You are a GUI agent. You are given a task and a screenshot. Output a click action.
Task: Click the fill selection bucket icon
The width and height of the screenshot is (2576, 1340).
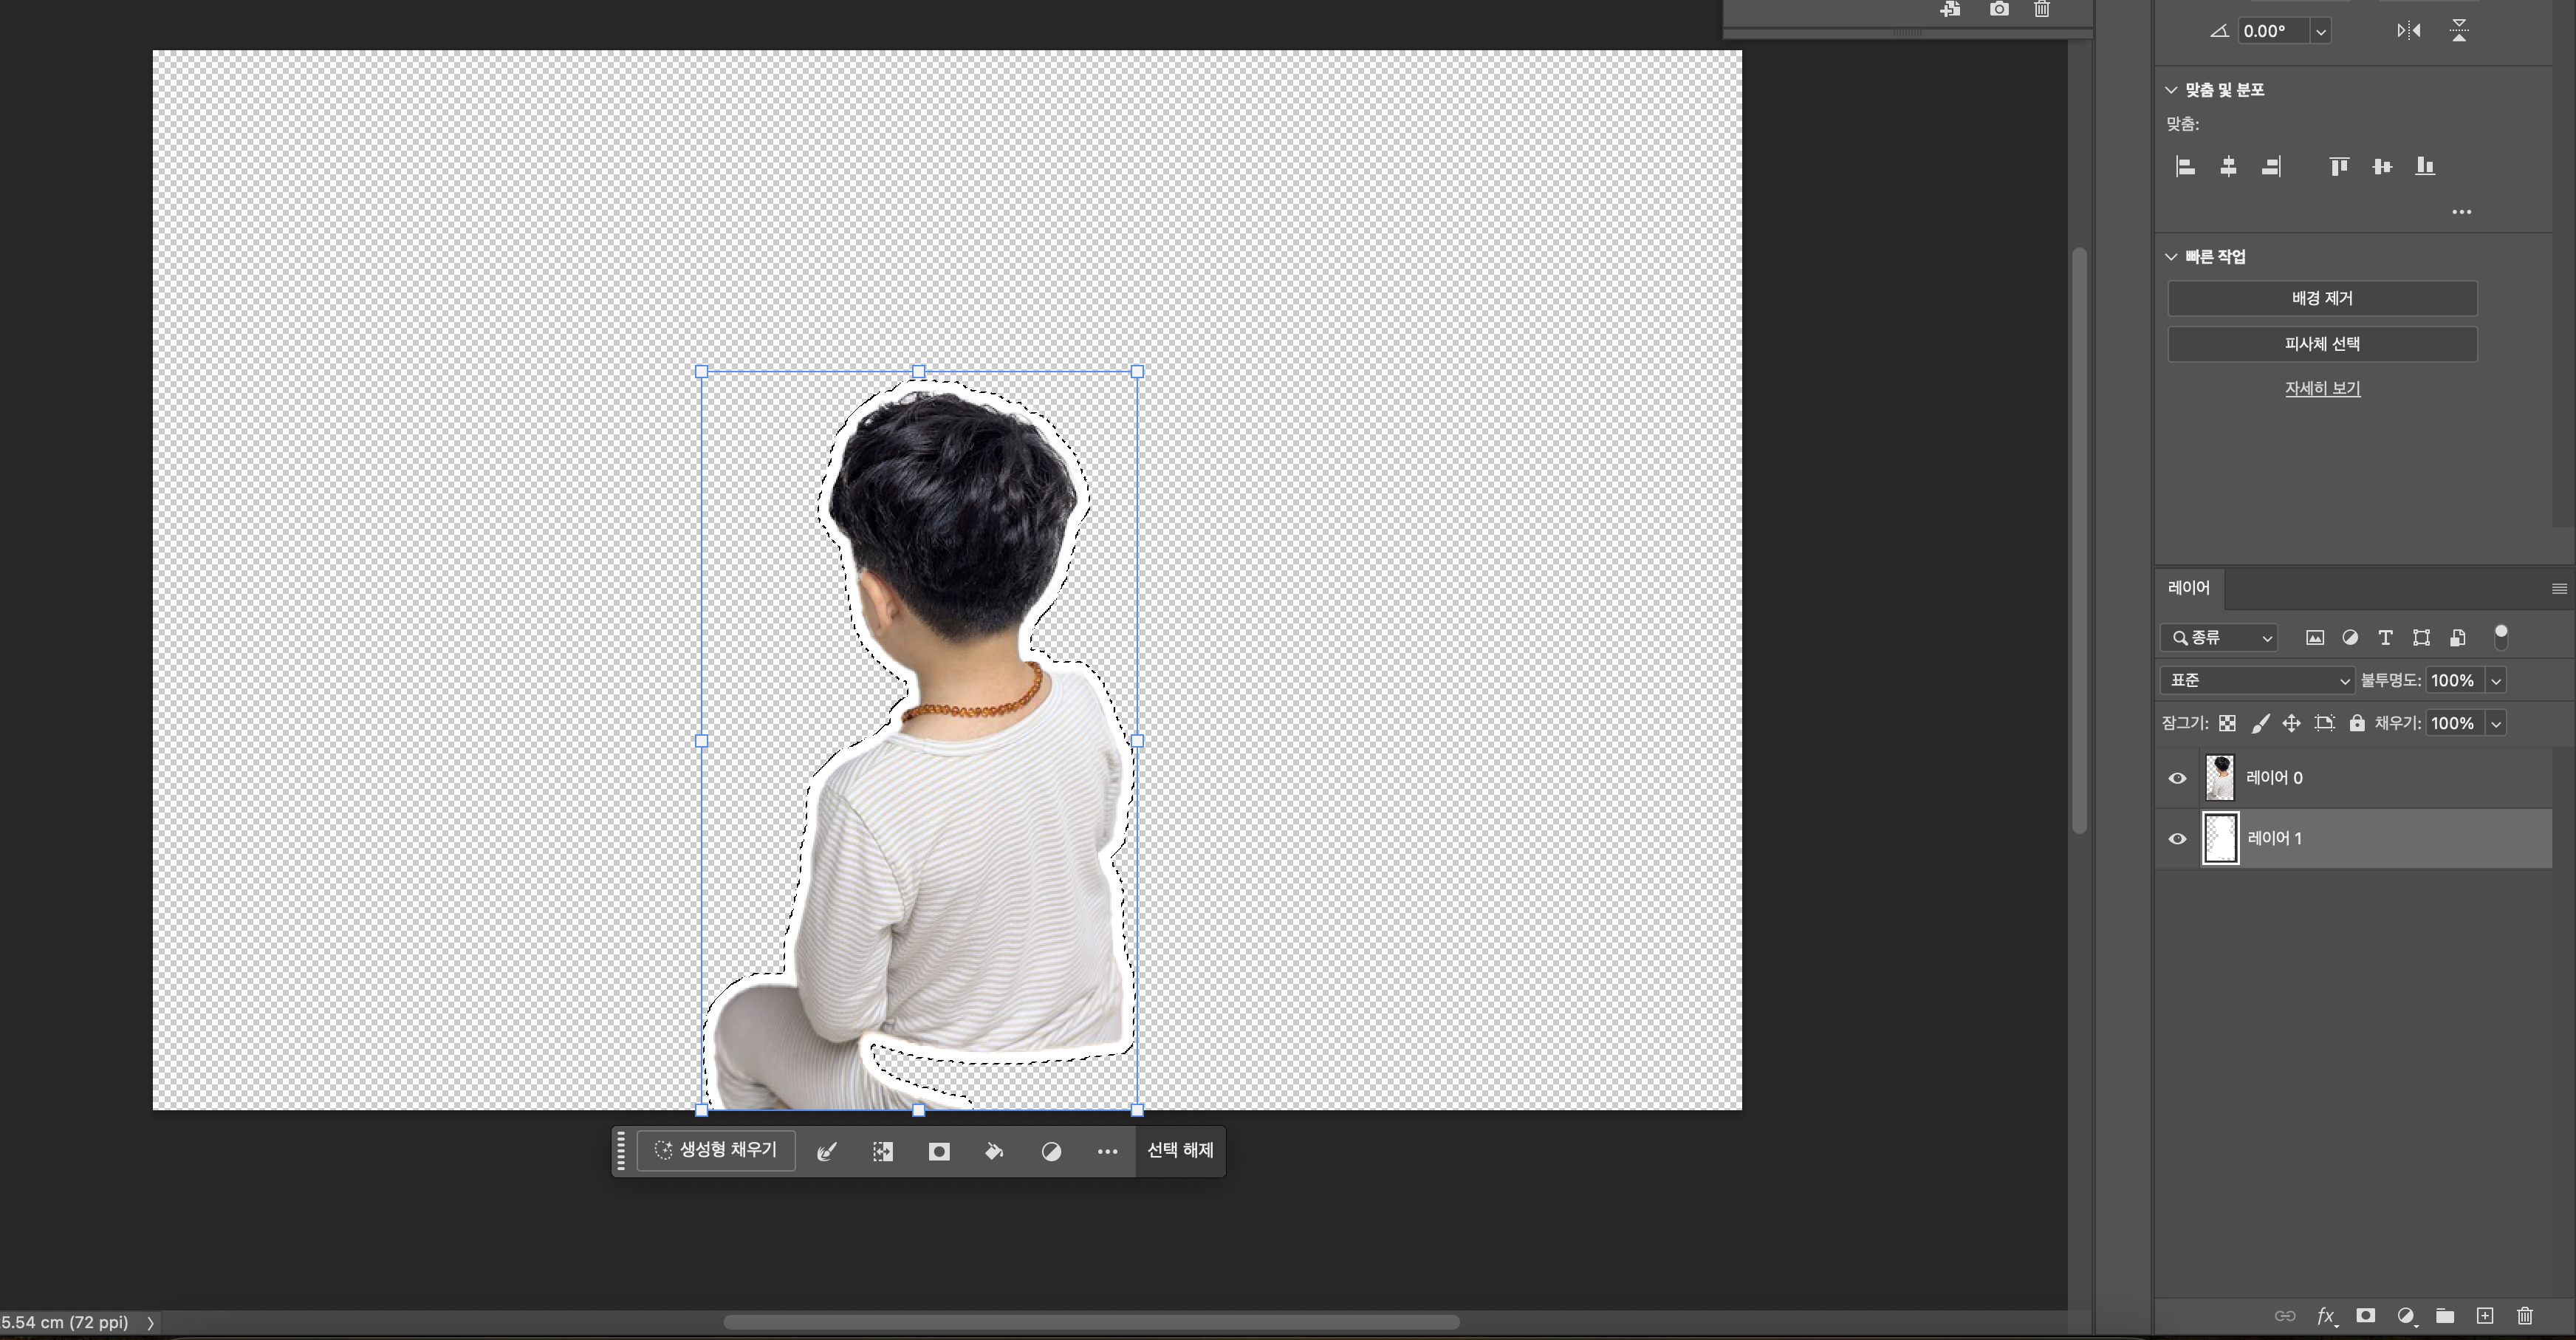(x=994, y=1152)
